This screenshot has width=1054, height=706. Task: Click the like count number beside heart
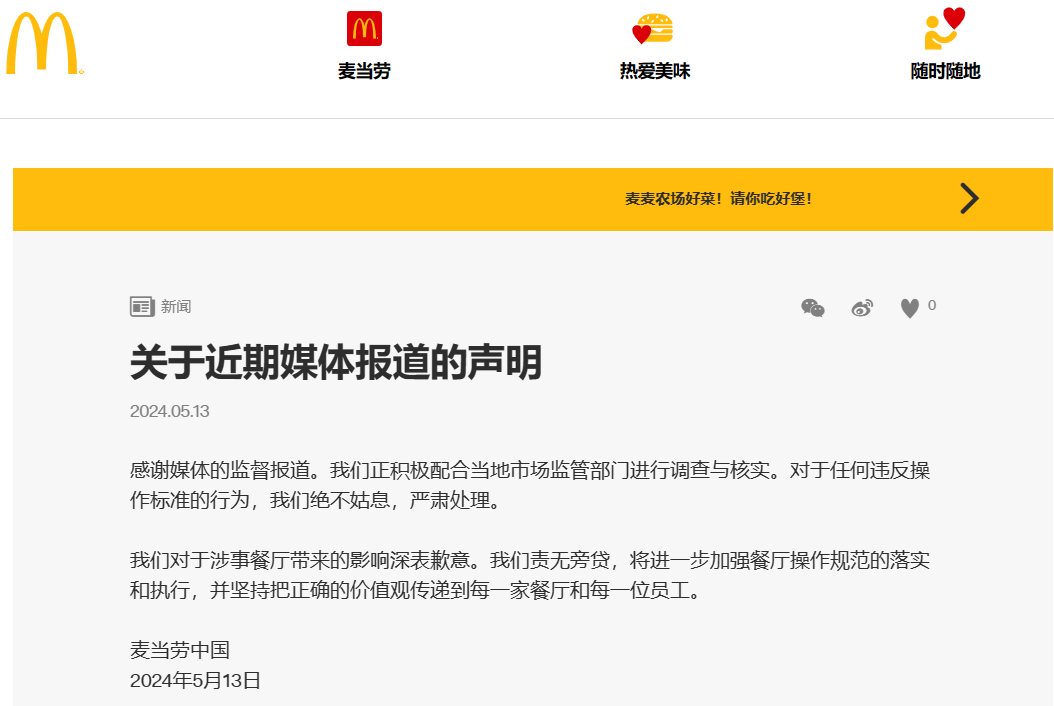pyautogui.click(x=932, y=305)
